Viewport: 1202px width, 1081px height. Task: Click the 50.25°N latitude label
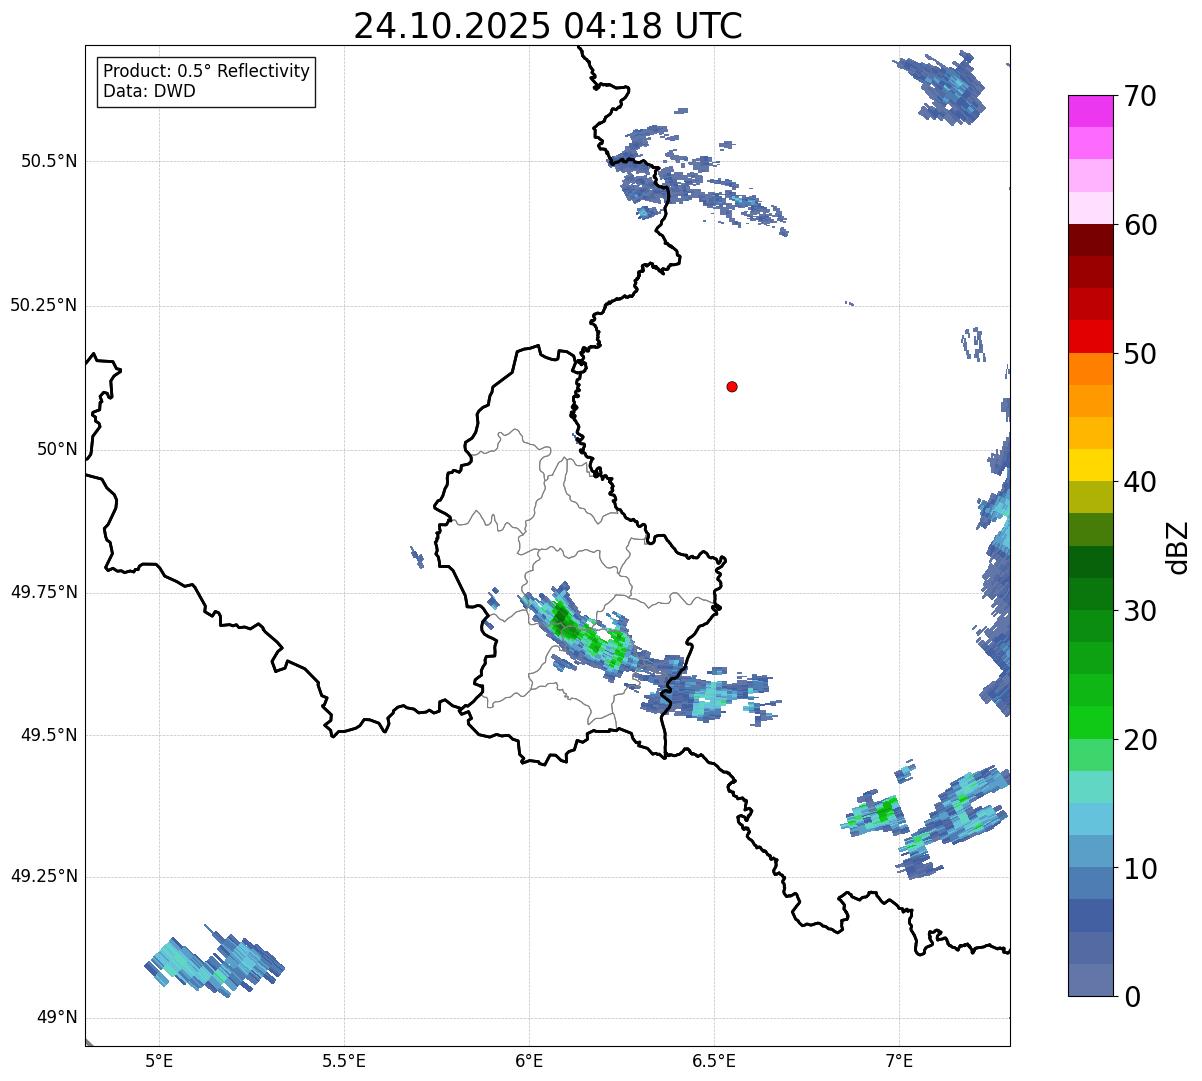click(43, 305)
